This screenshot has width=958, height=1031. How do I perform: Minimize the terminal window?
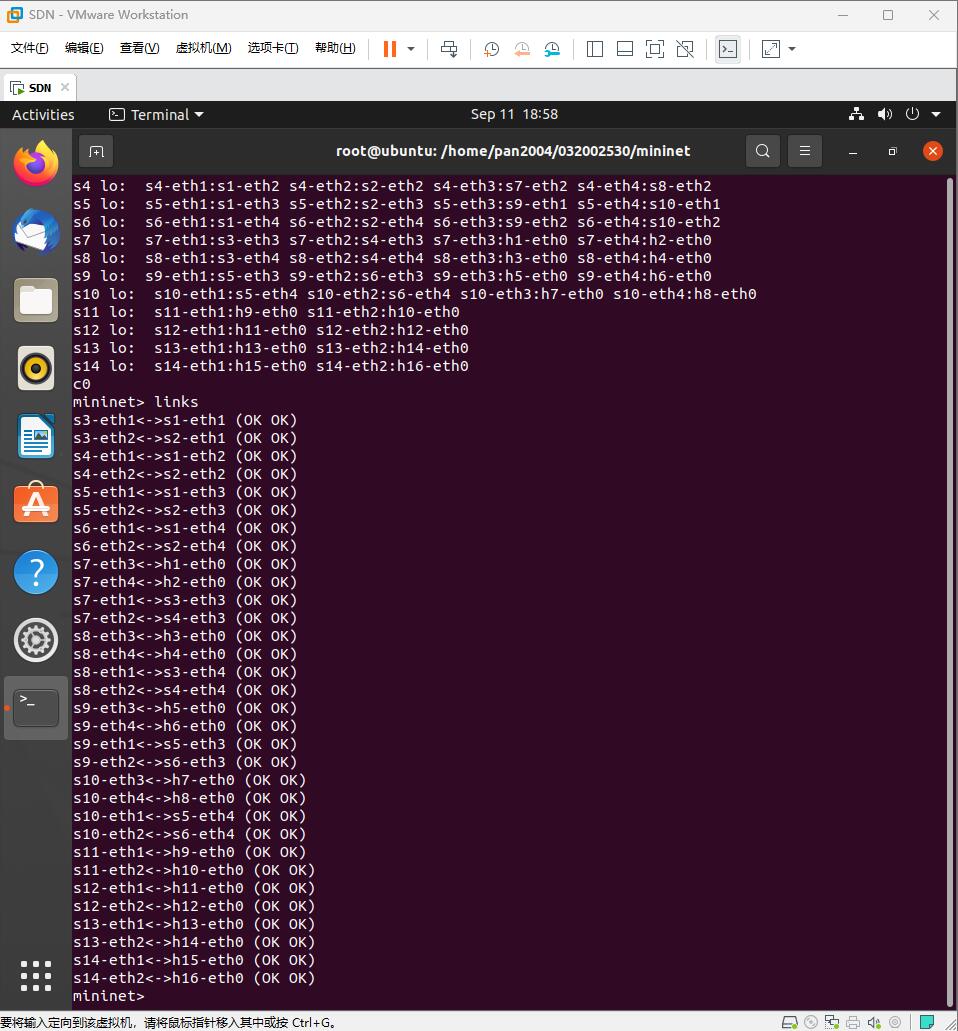pyautogui.click(x=853, y=152)
